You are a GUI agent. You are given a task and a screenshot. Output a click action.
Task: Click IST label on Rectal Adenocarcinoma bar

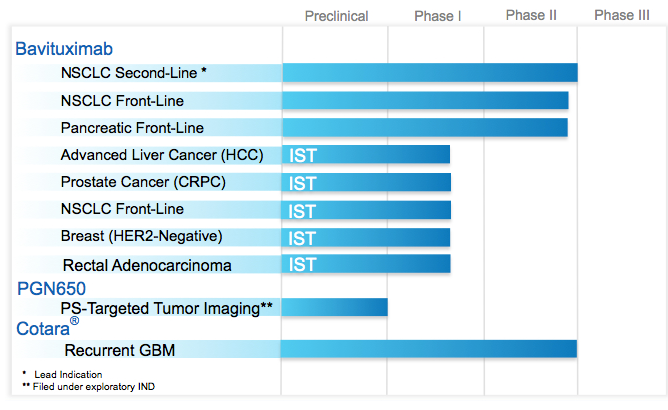(x=302, y=265)
